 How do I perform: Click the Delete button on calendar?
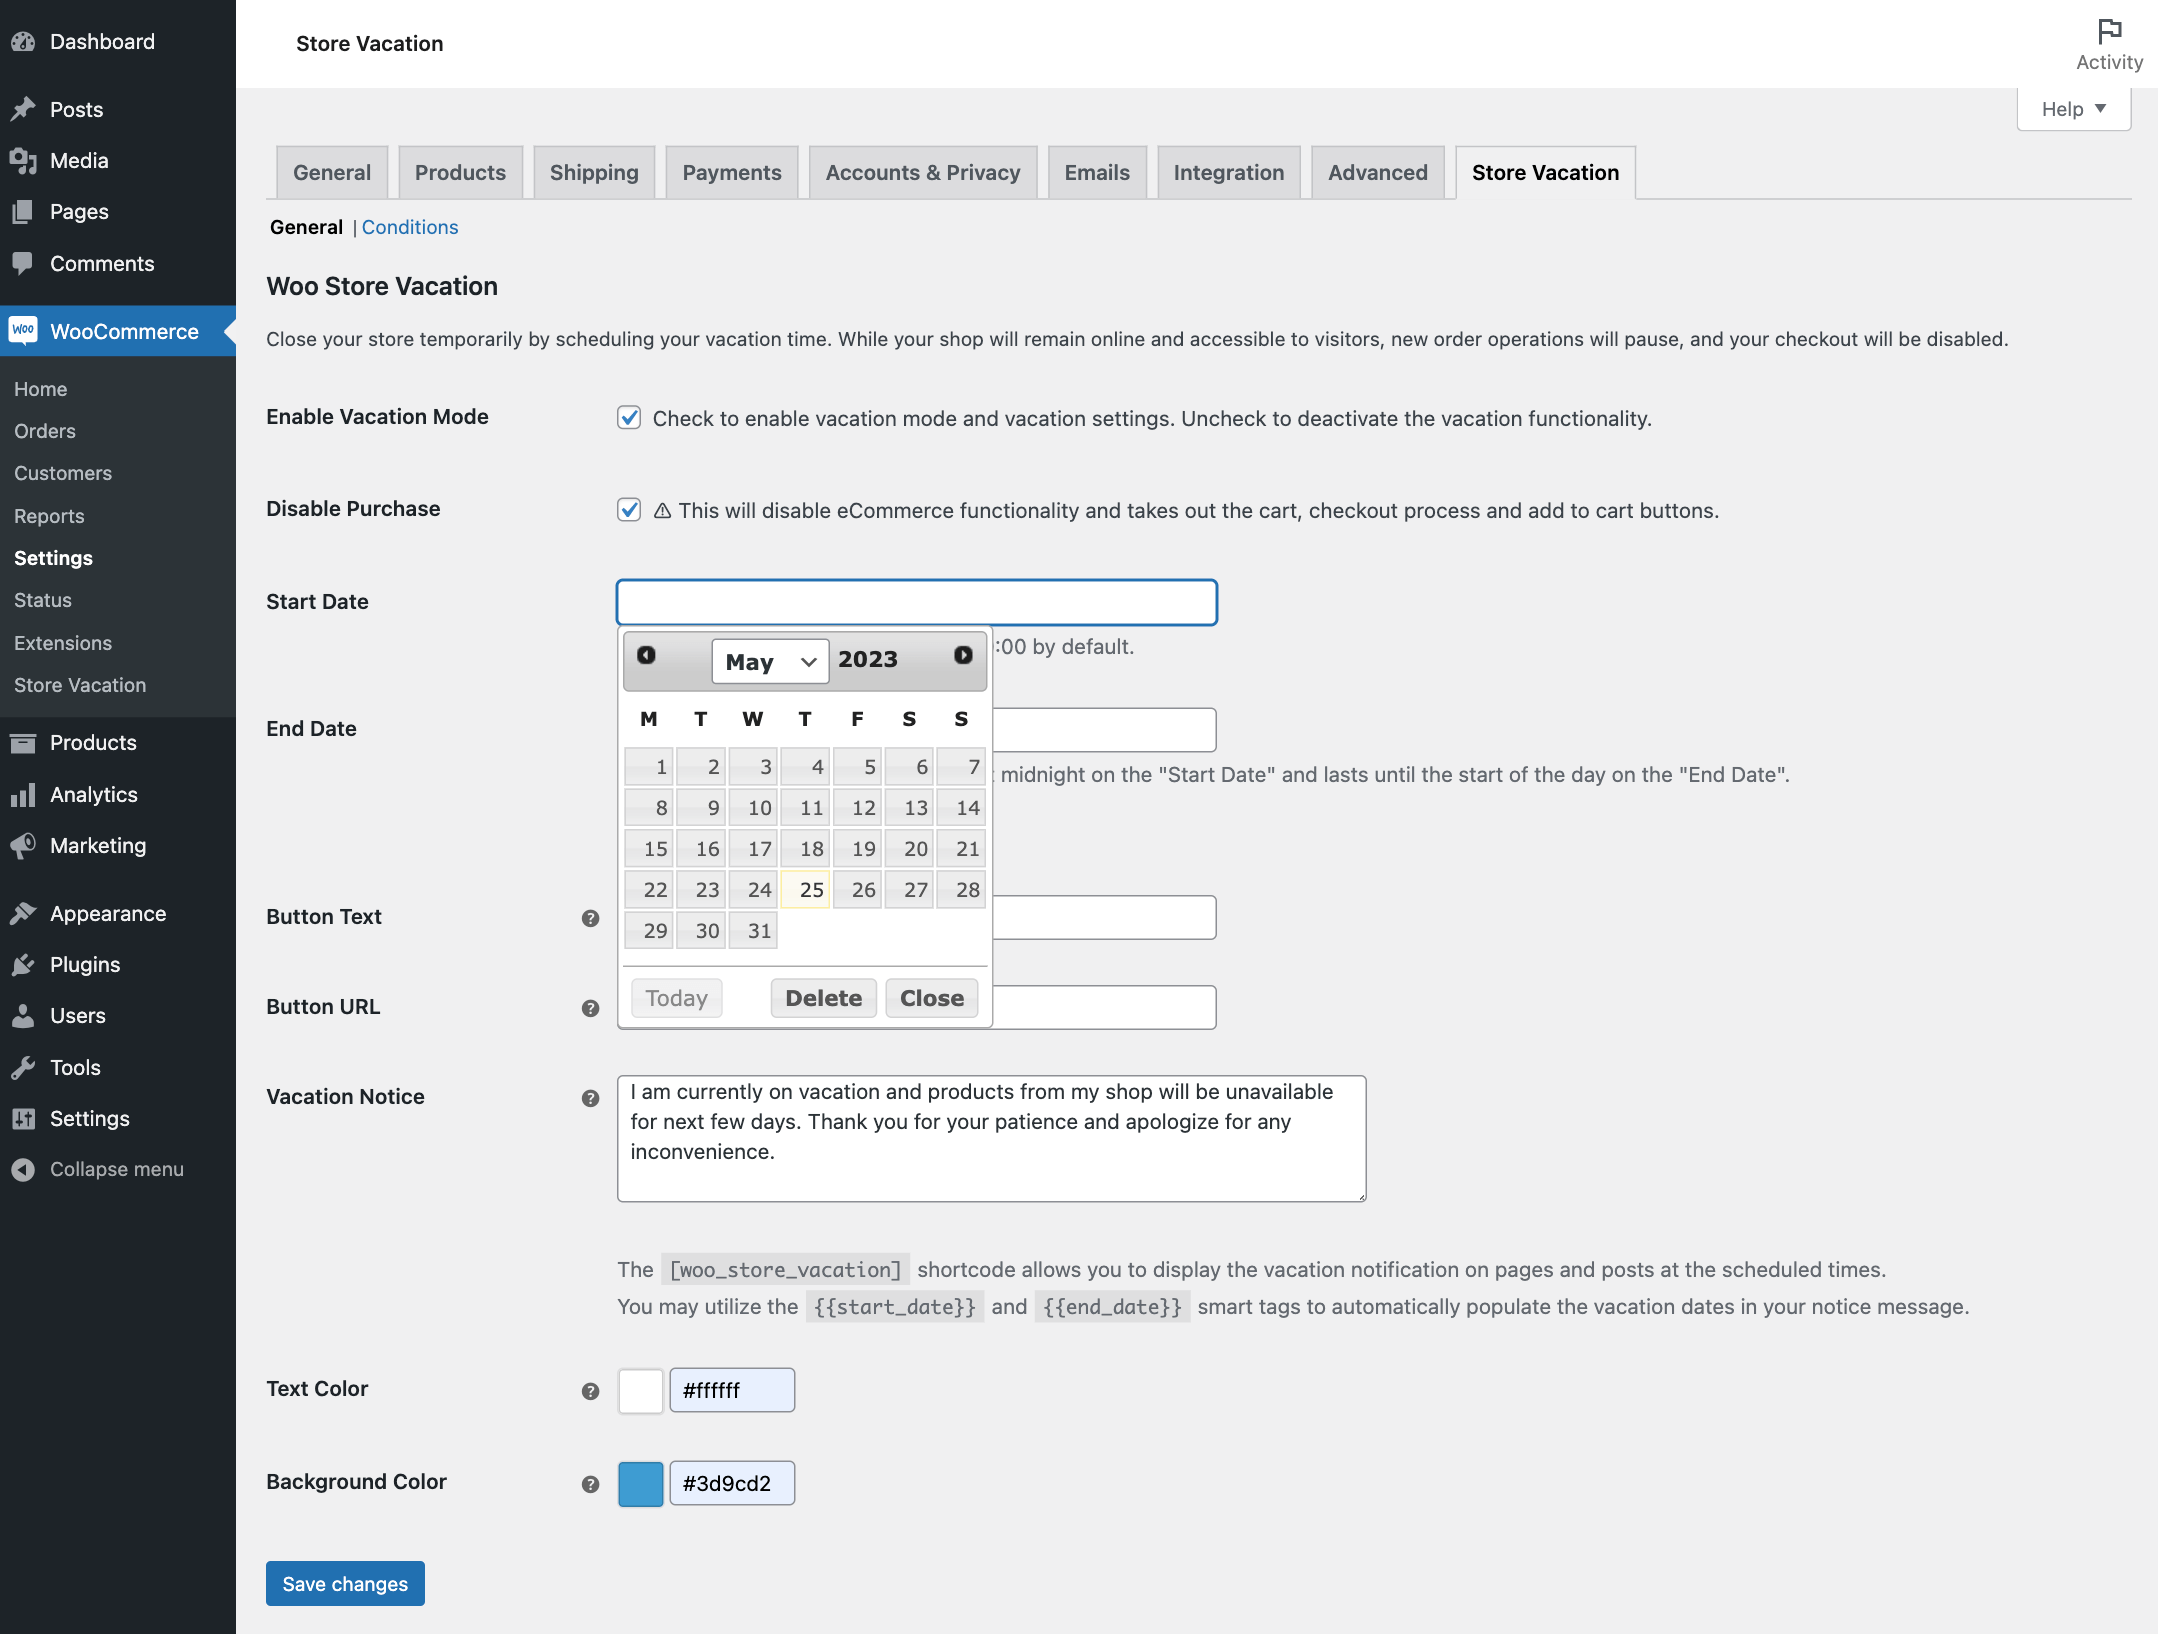pos(824,997)
